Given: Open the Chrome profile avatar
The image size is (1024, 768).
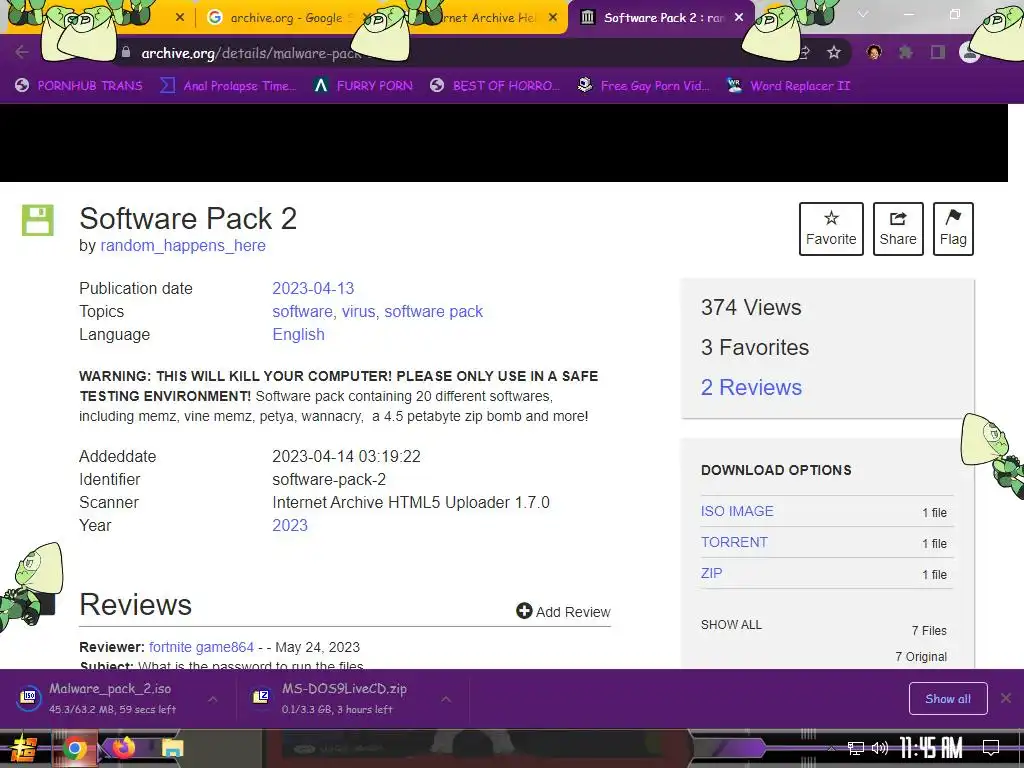Looking at the screenshot, I should pos(968,52).
